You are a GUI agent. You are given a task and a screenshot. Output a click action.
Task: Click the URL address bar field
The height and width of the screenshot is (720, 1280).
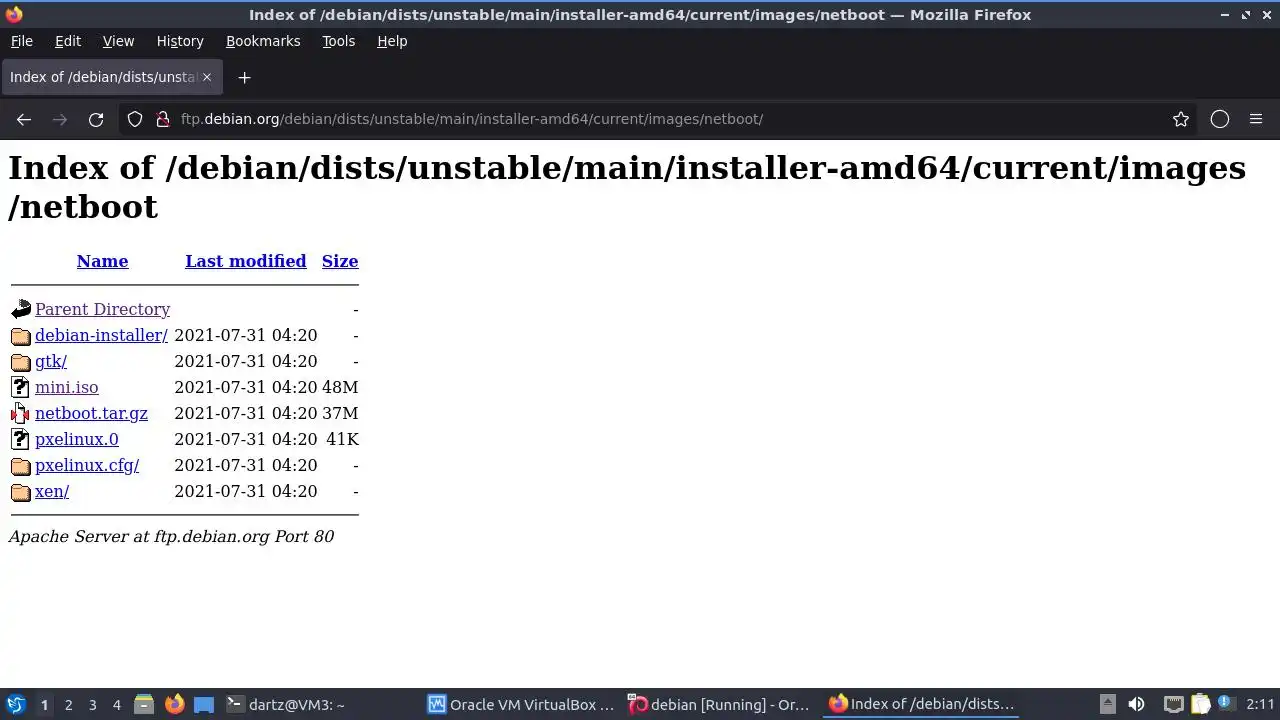[660, 119]
